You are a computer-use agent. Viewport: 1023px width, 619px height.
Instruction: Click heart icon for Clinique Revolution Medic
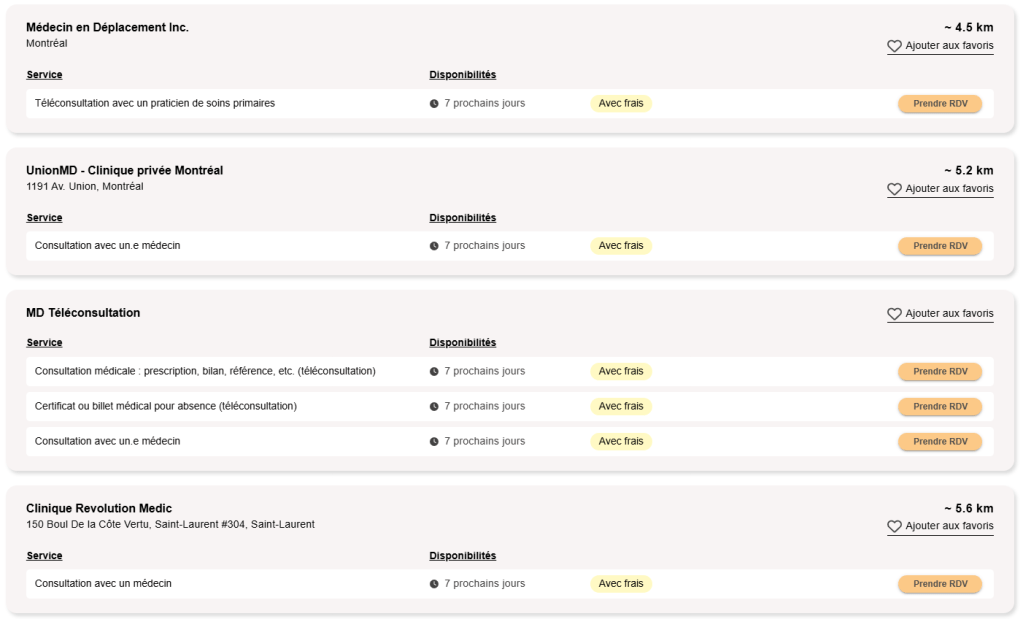[894, 527]
